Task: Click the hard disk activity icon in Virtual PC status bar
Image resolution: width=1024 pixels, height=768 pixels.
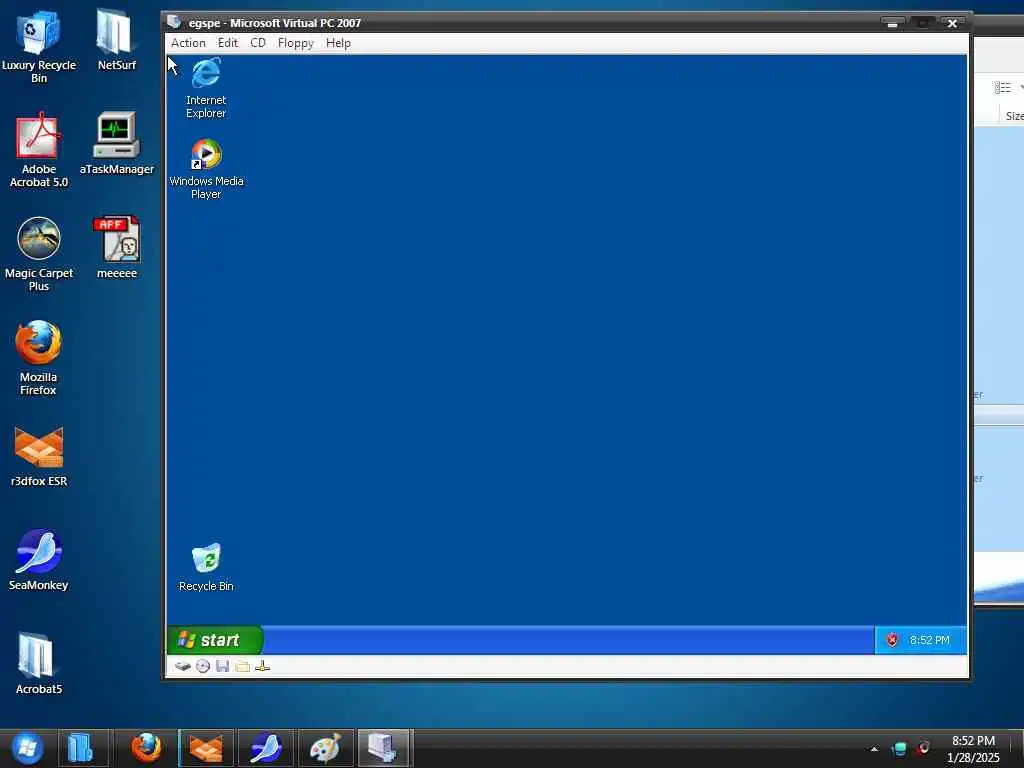Action: point(182,666)
